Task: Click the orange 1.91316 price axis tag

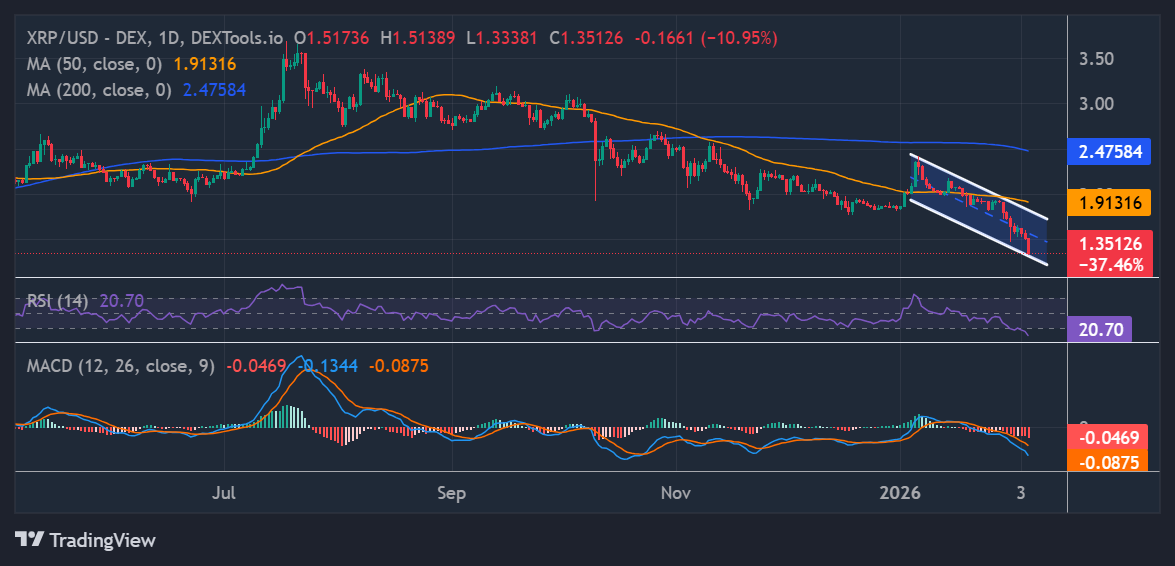Action: pos(1109,203)
